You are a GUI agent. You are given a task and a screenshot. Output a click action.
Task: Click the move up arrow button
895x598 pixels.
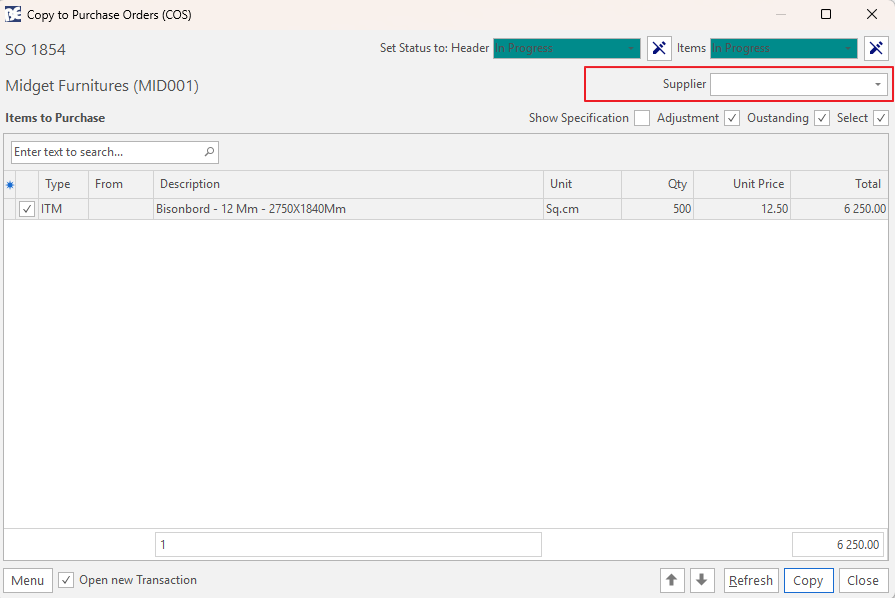click(x=672, y=580)
